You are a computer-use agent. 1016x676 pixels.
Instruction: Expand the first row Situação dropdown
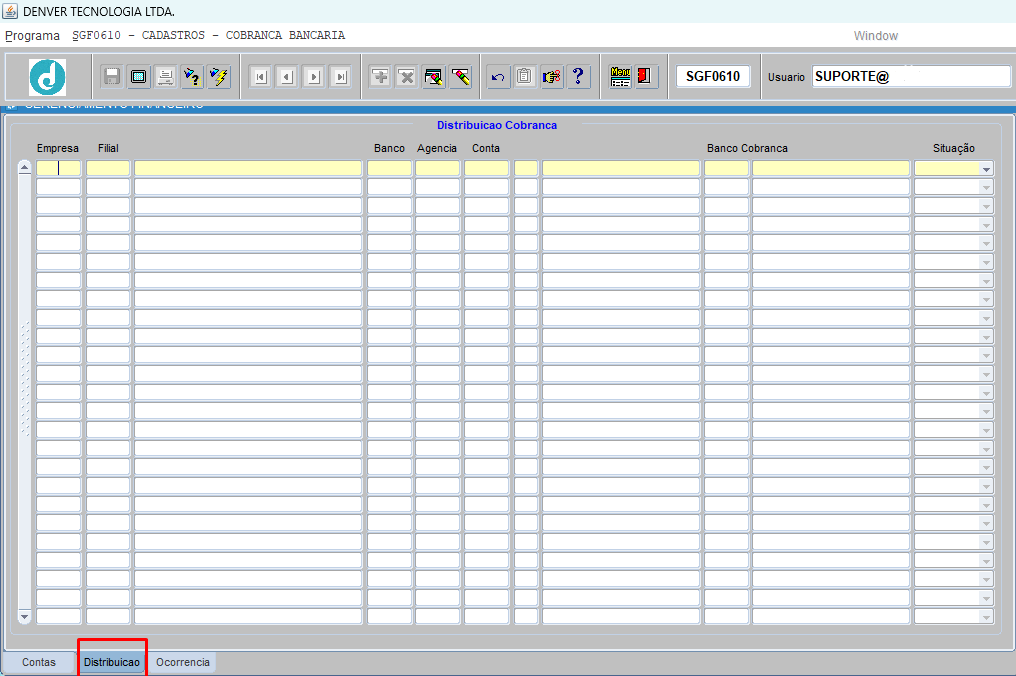tap(986, 169)
